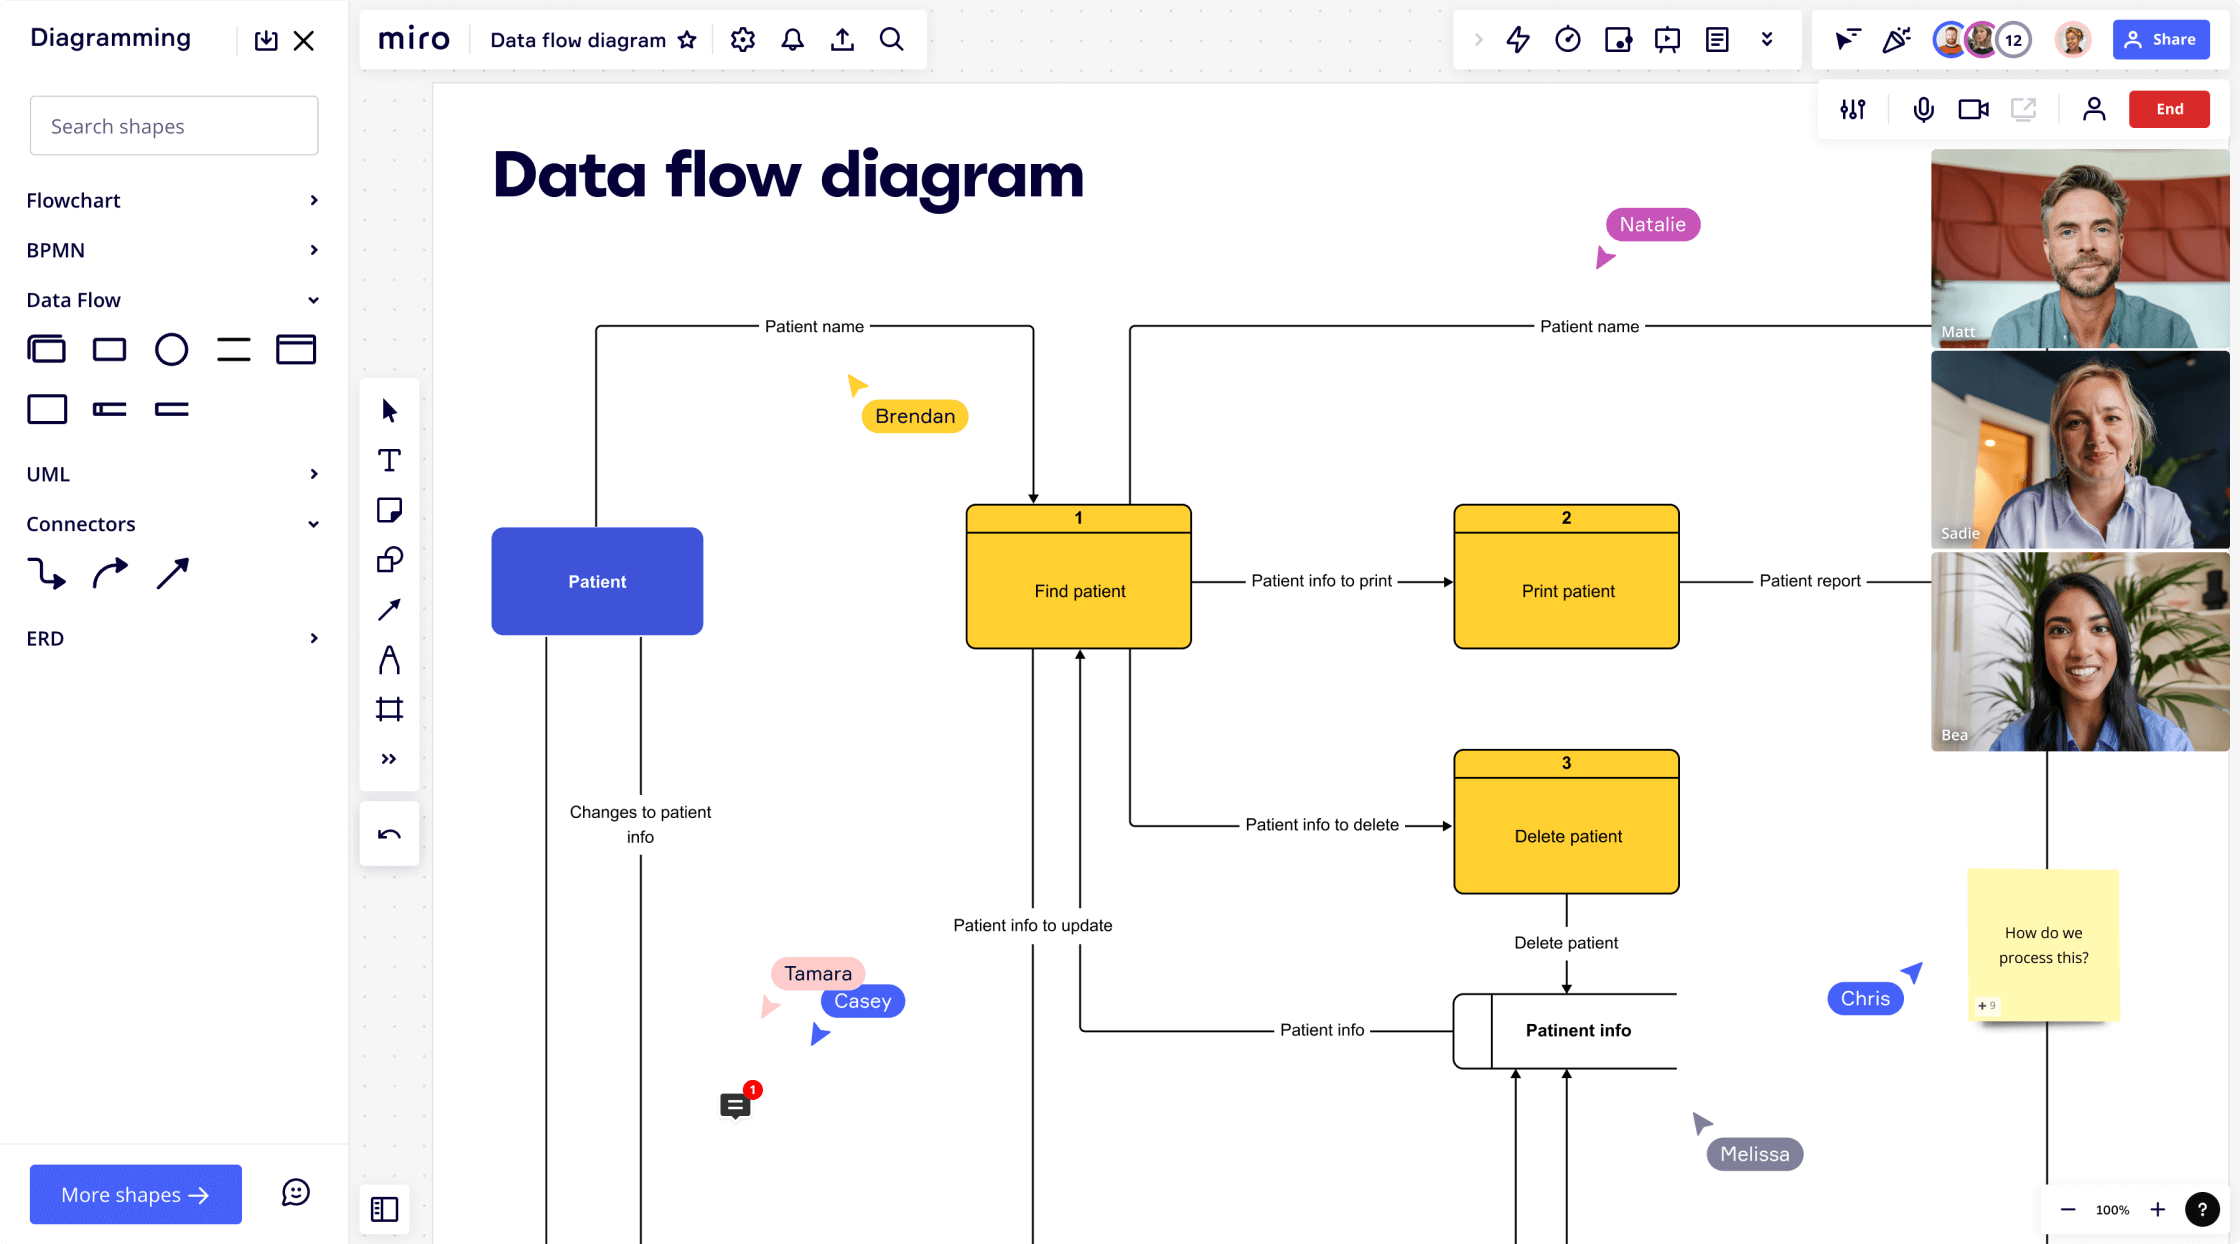Select the text tool in toolbar
2240x1244 pixels.
[x=389, y=460]
